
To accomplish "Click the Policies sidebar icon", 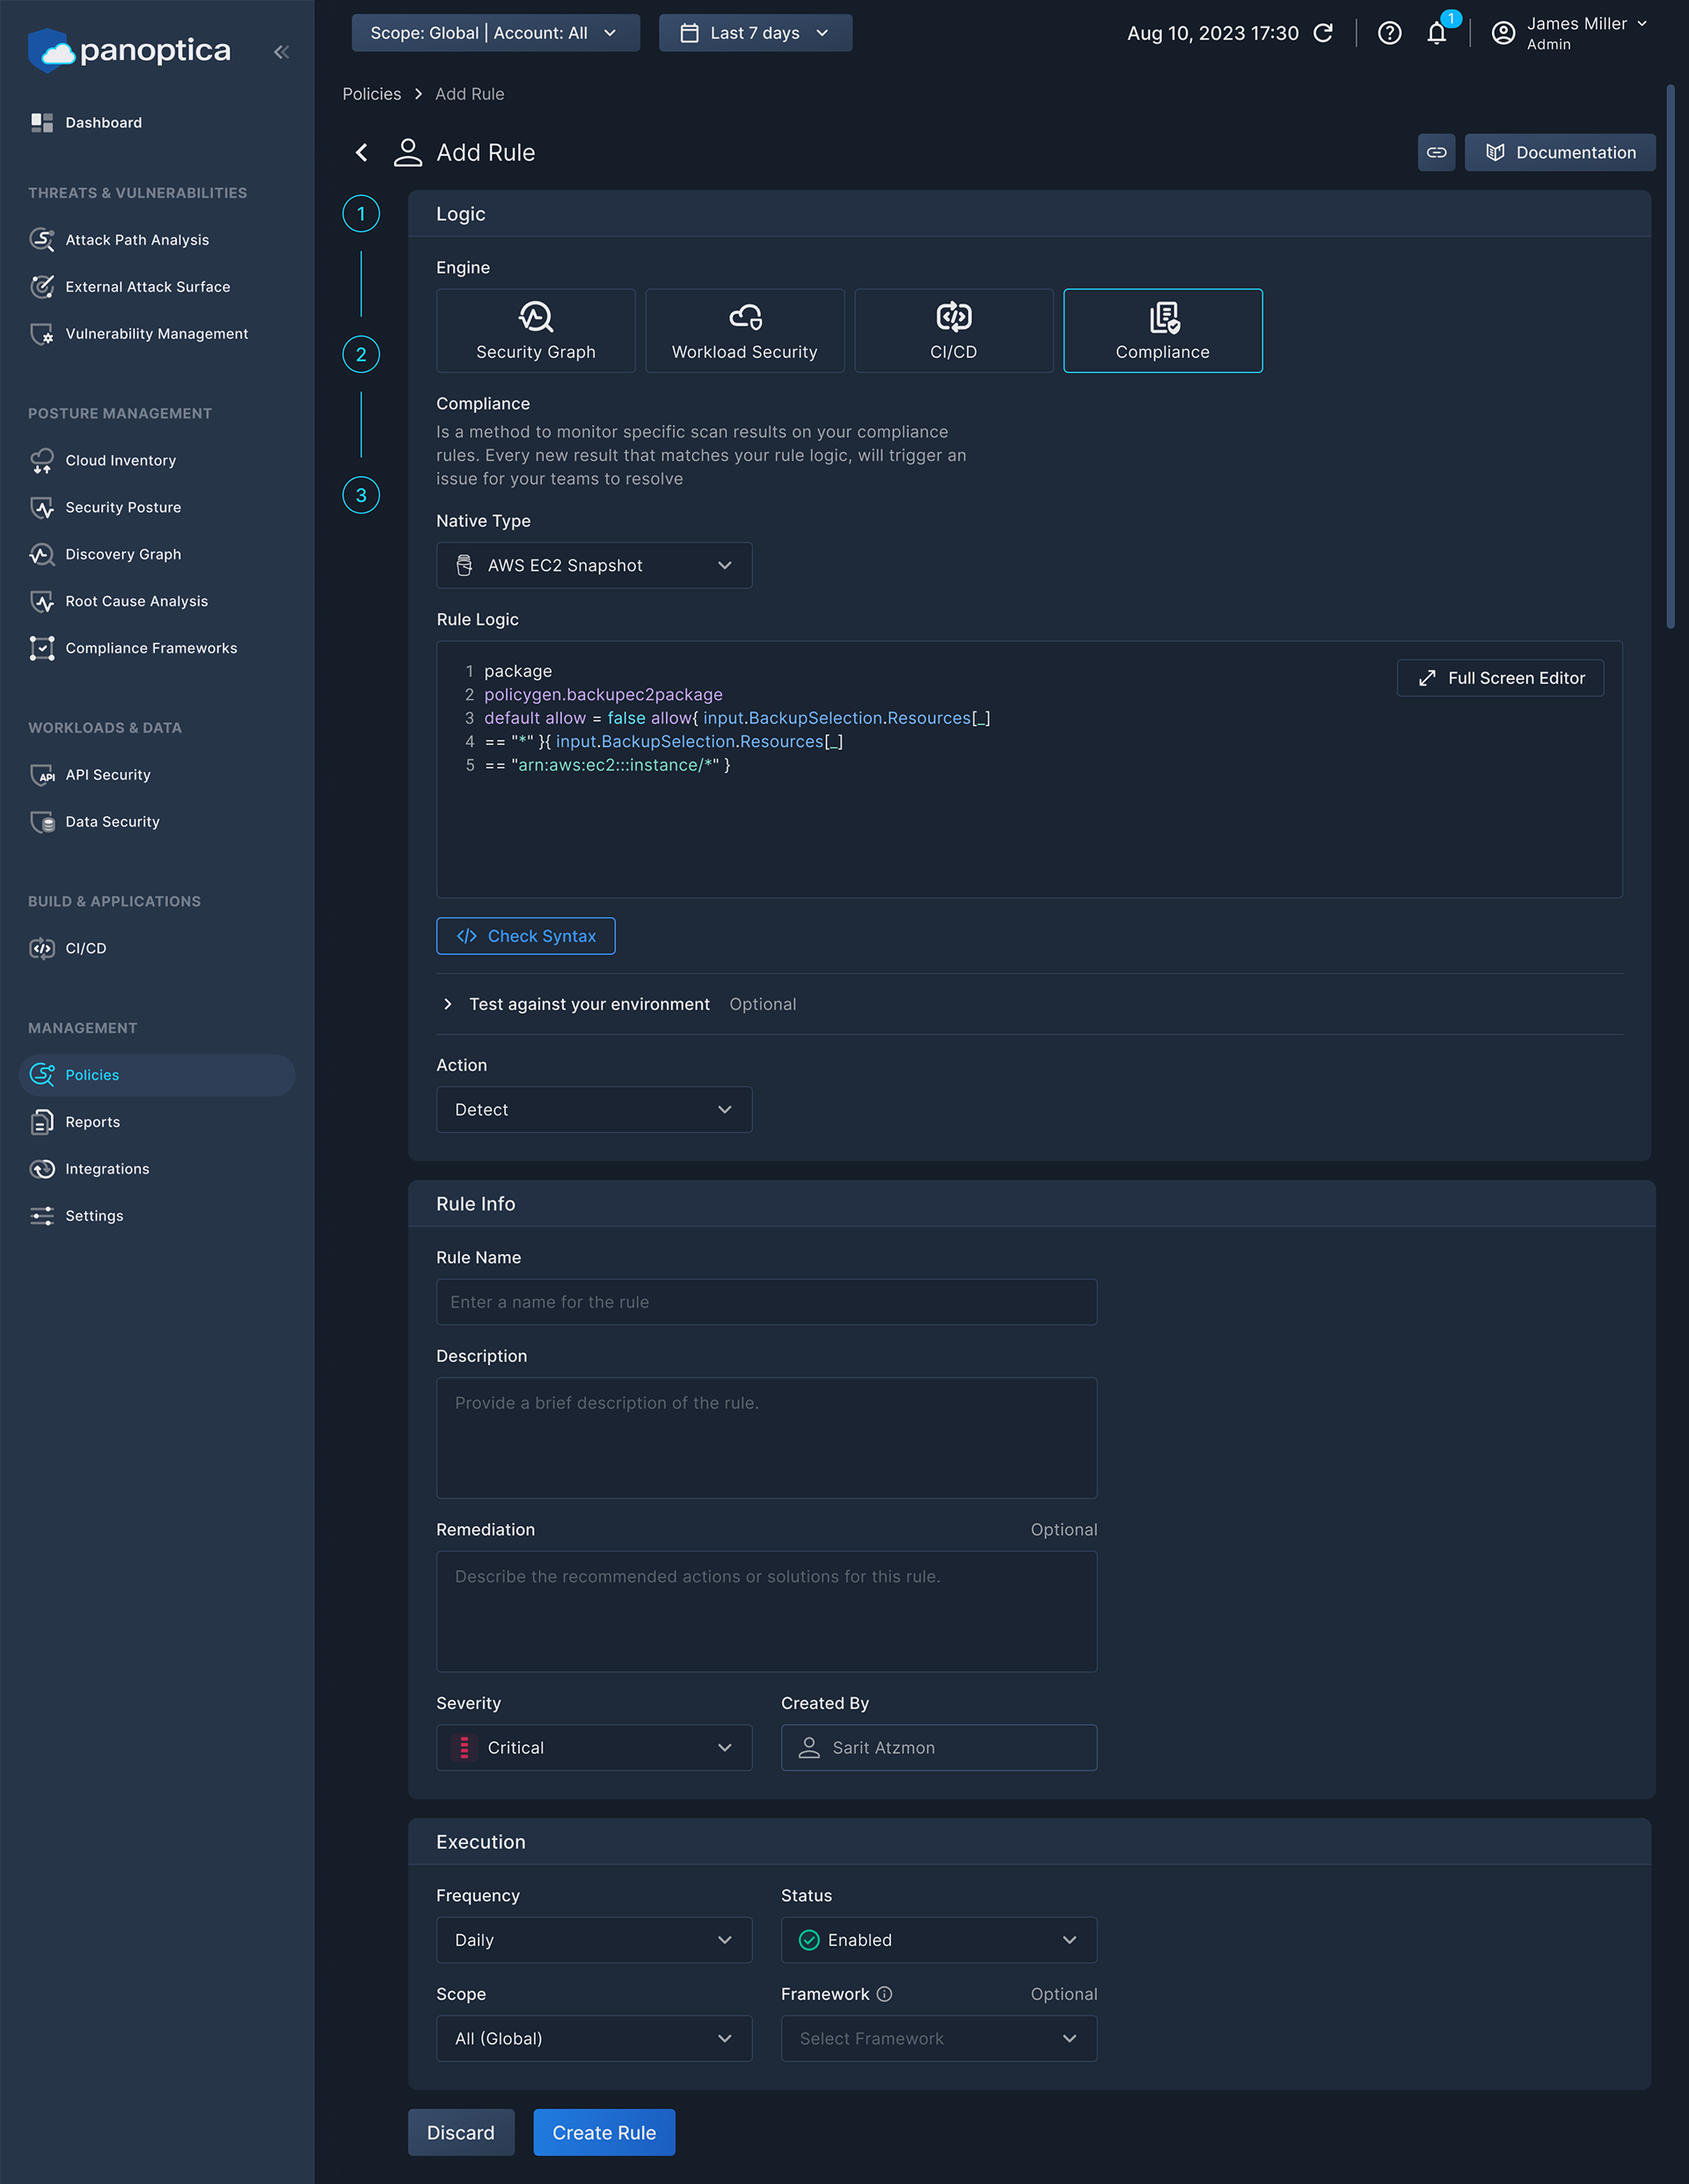I will (x=42, y=1075).
